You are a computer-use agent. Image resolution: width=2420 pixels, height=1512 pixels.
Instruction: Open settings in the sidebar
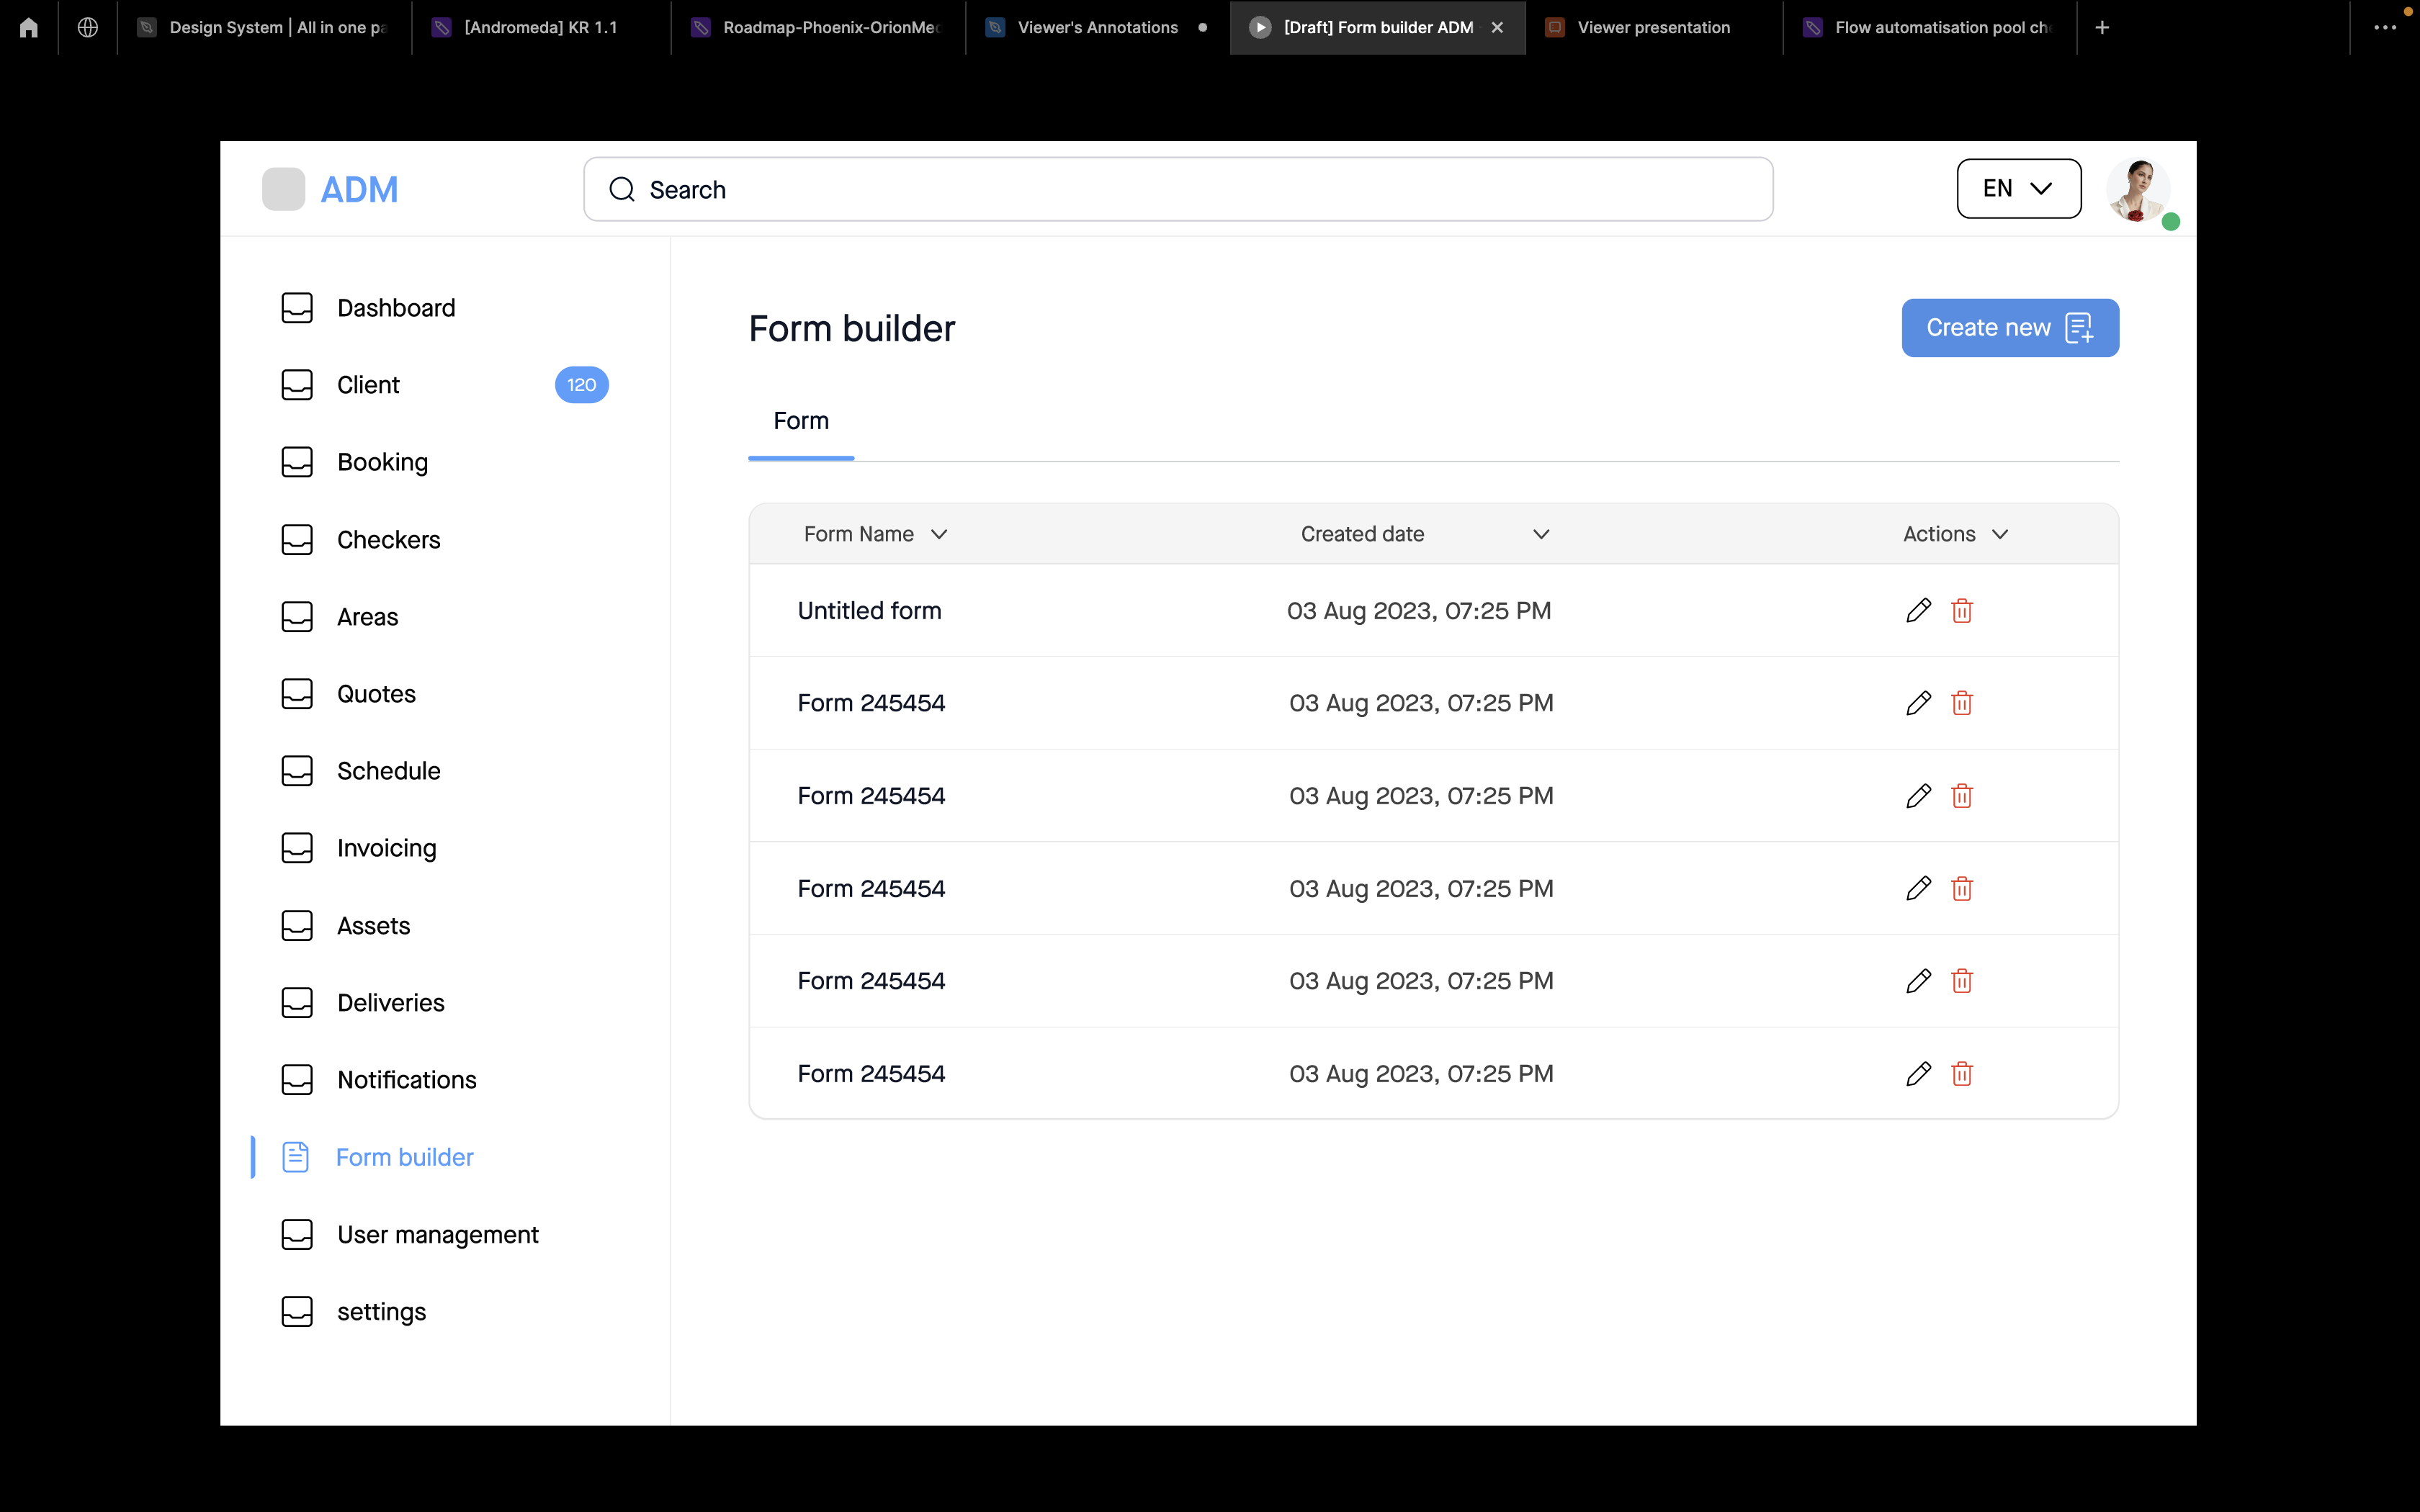coord(381,1312)
